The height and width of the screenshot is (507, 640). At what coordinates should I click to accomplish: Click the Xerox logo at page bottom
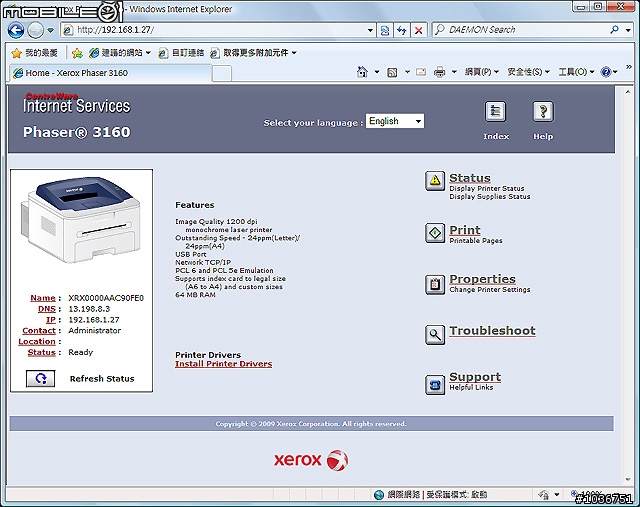tap(311, 460)
